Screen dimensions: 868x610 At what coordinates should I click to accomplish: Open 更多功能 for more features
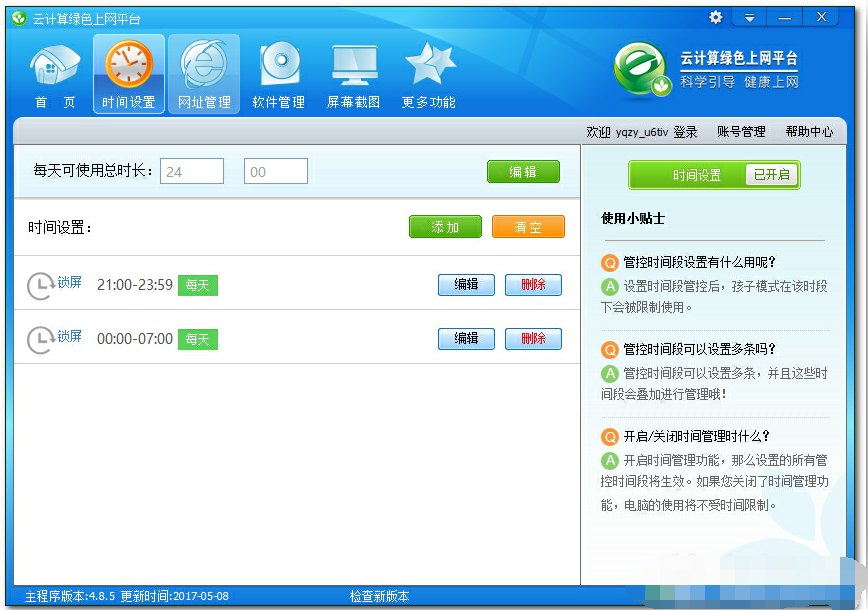click(428, 73)
